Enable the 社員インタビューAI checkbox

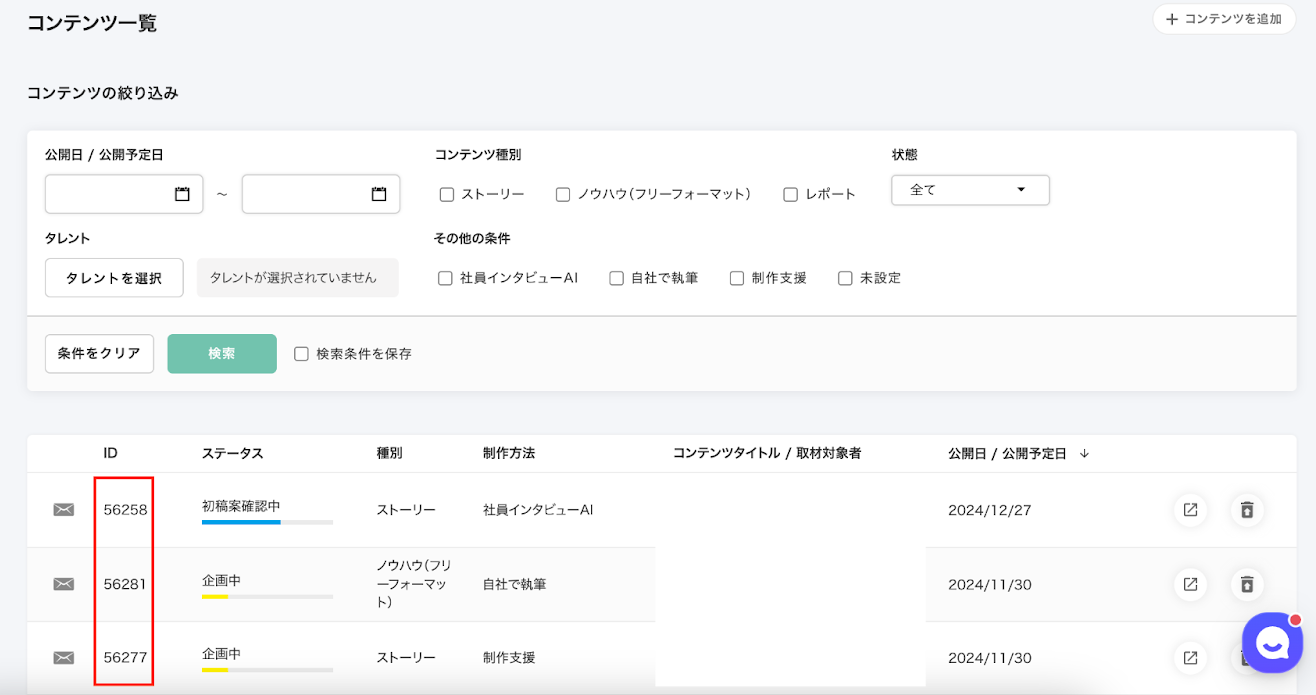pos(446,278)
